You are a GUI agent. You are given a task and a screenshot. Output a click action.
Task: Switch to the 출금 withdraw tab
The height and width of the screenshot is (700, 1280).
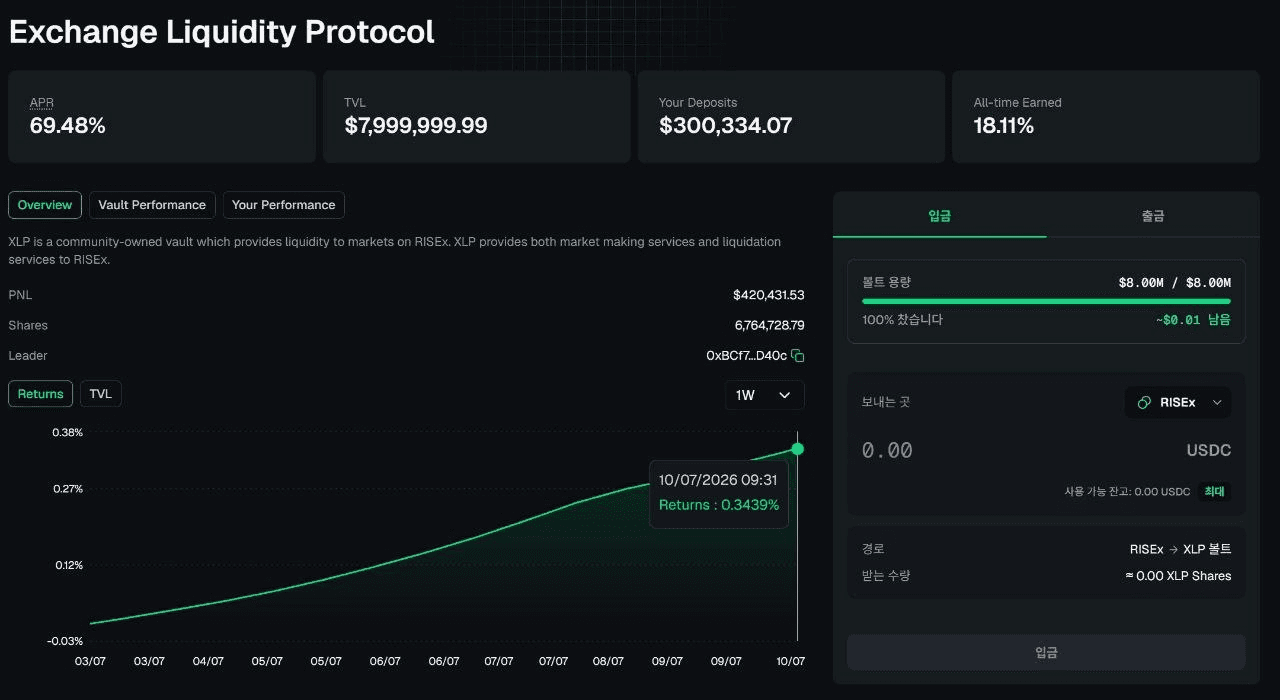click(x=1153, y=215)
